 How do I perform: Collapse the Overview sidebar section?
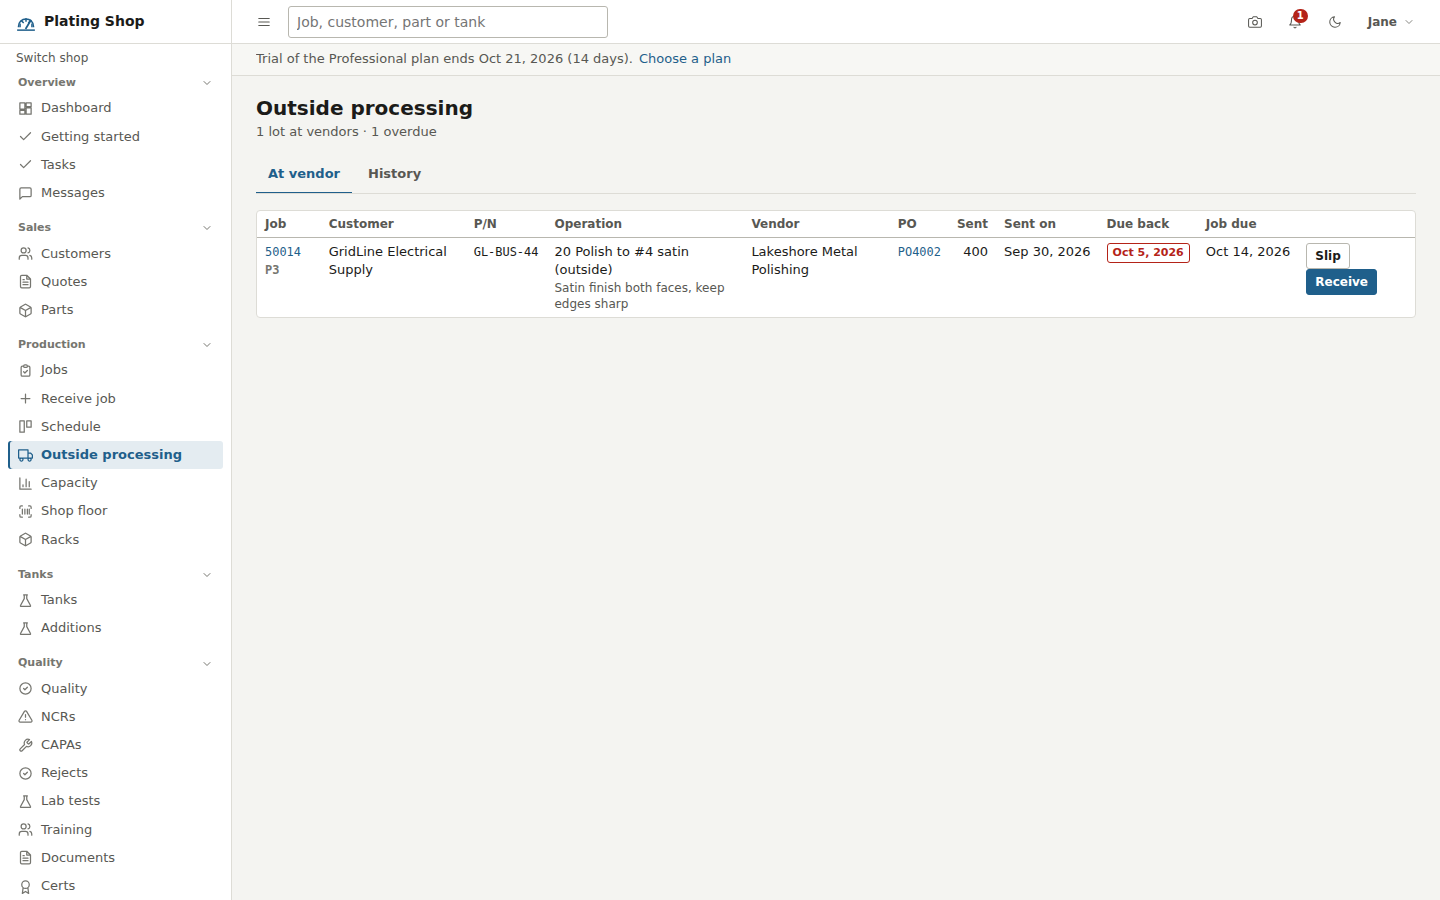click(115, 83)
